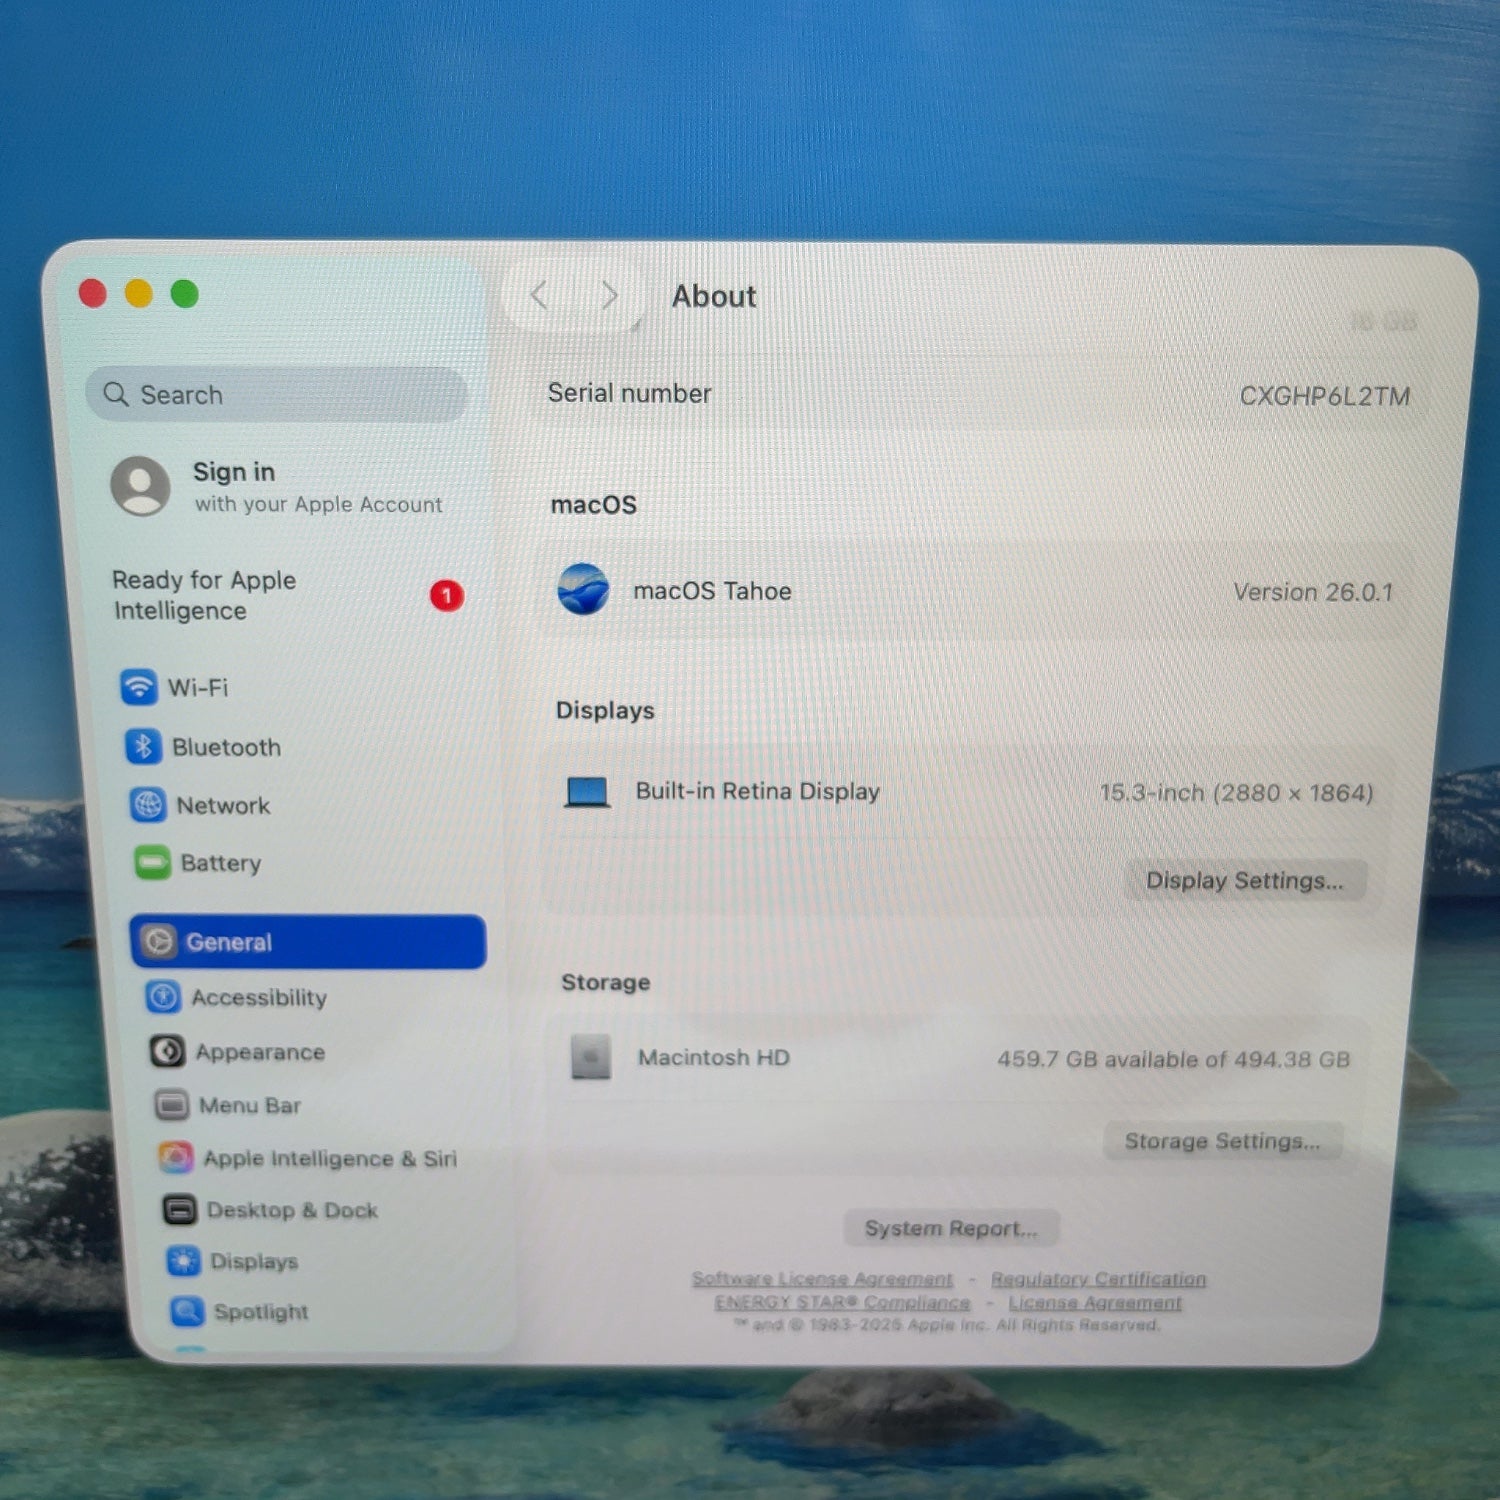The image size is (1500, 1500).
Task: Open Network settings pane
Action: point(222,805)
